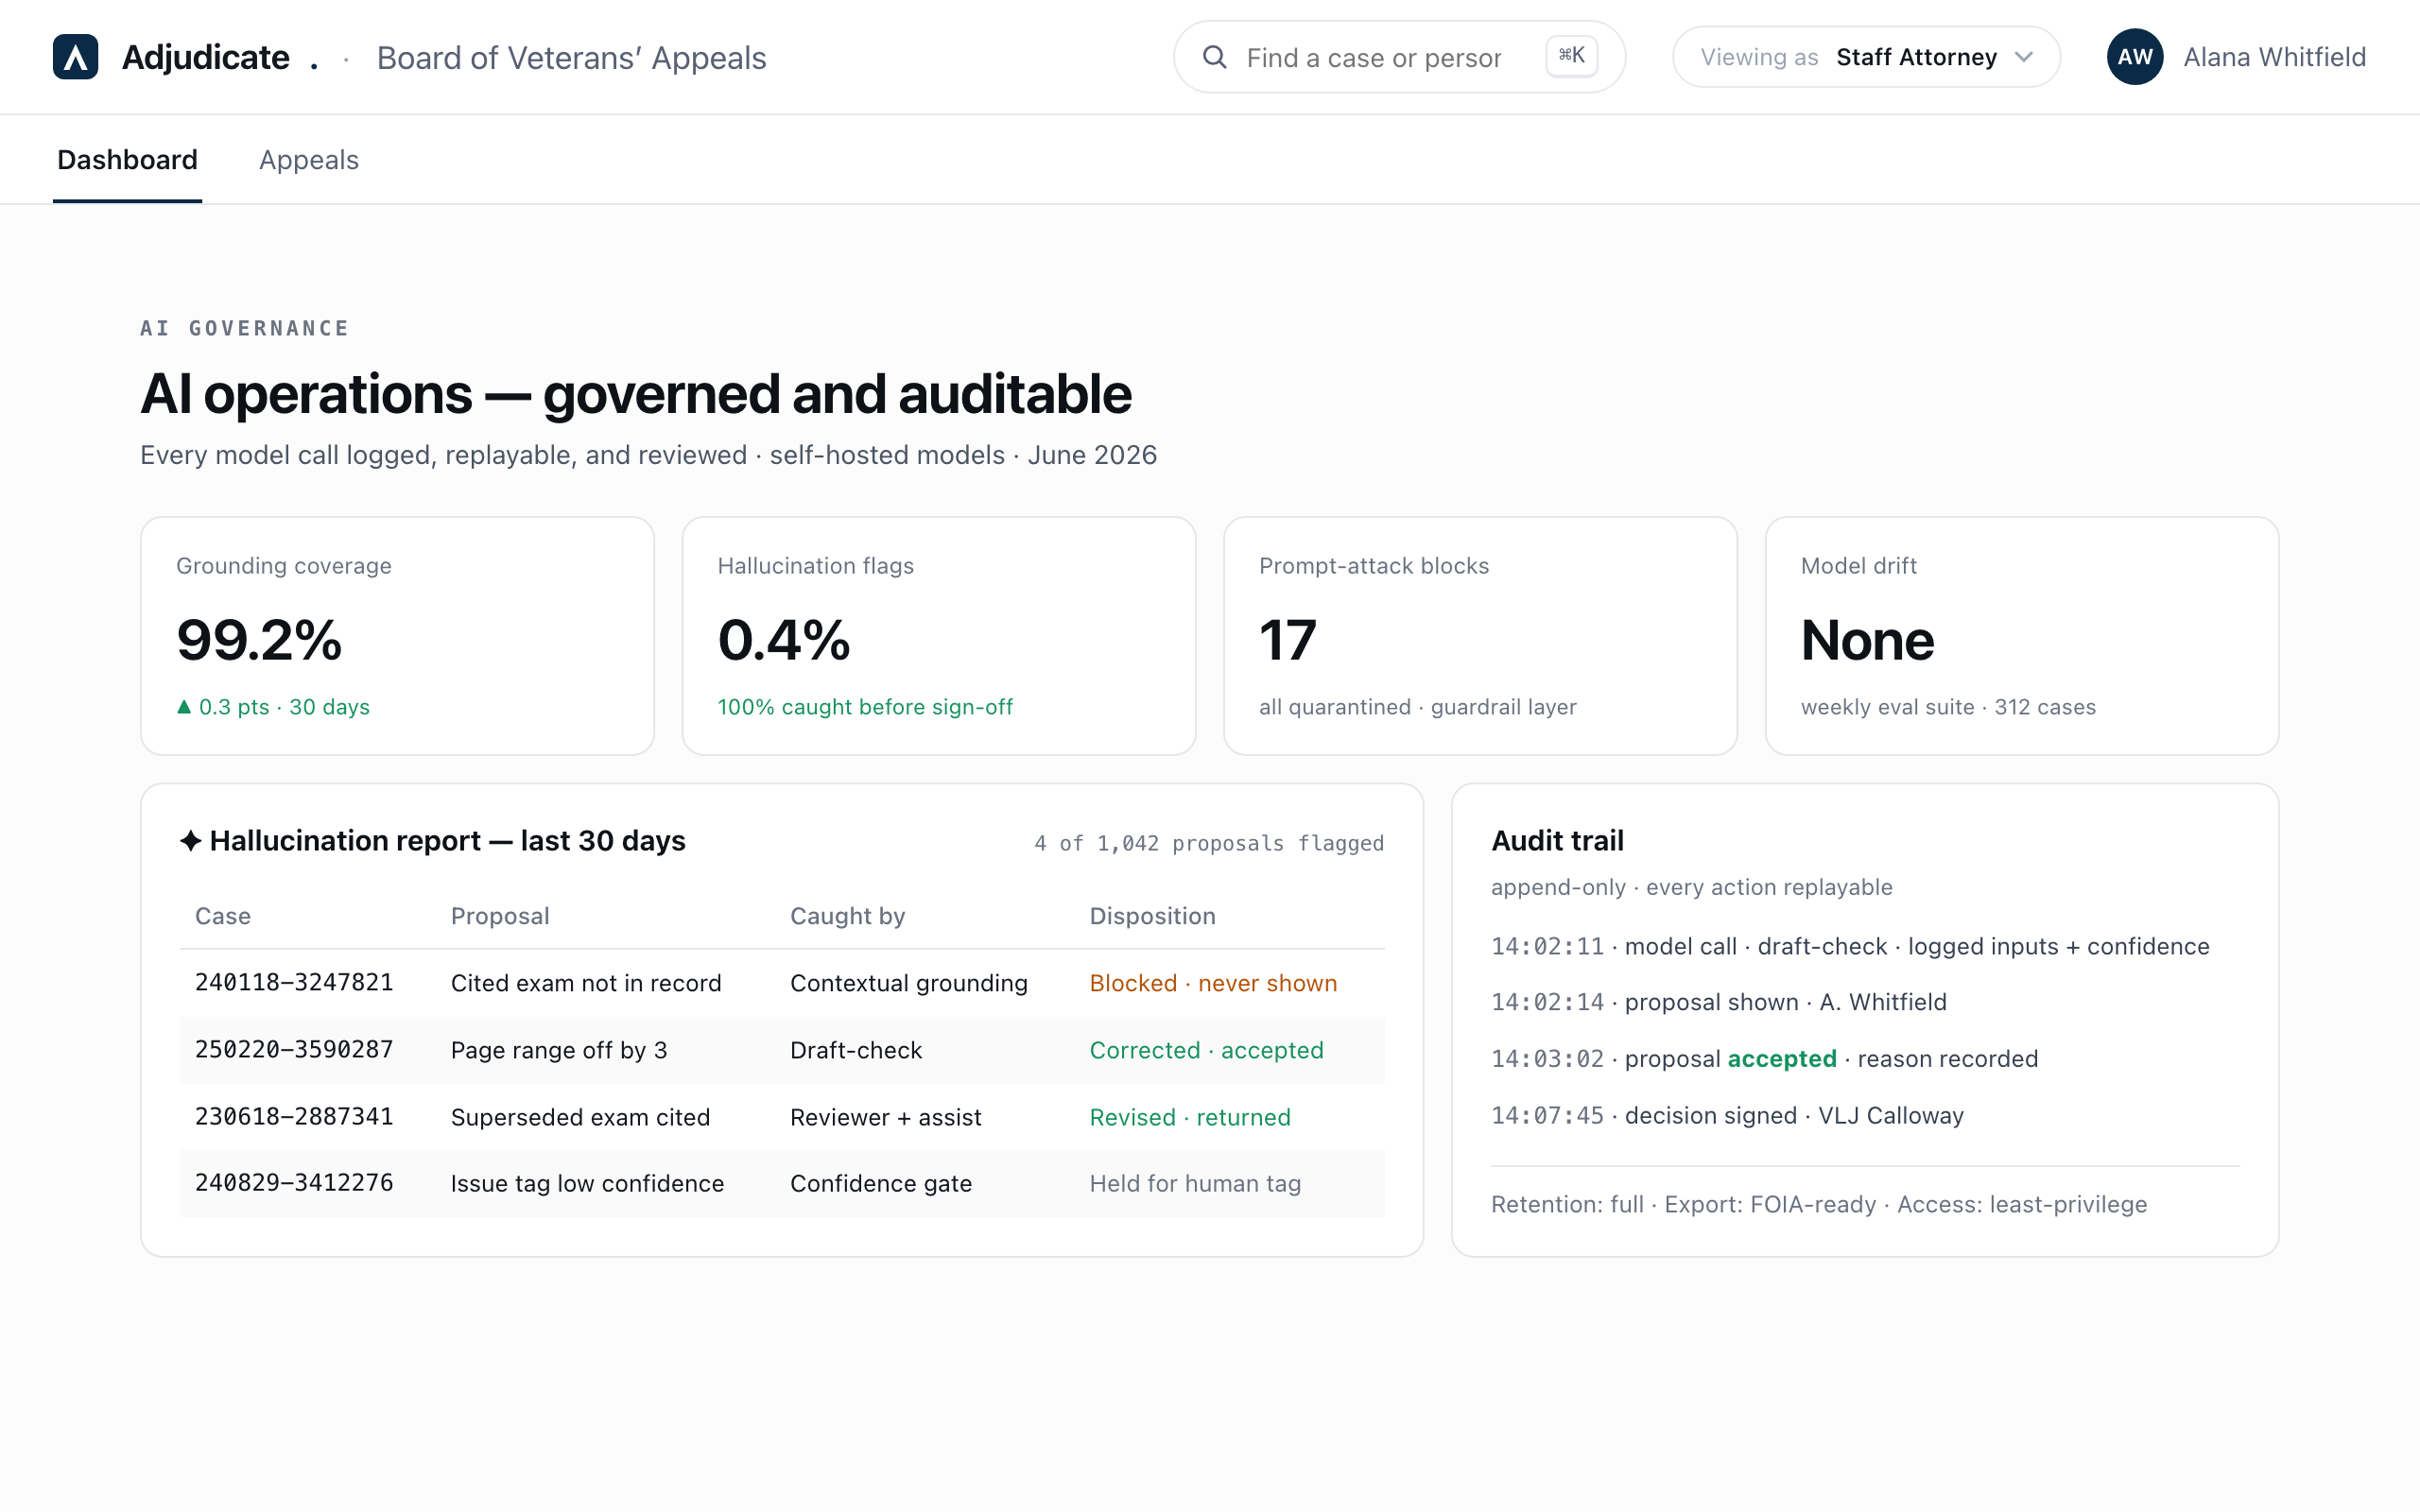Click the 14:07:45 decision signed entry

click(1727, 1115)
